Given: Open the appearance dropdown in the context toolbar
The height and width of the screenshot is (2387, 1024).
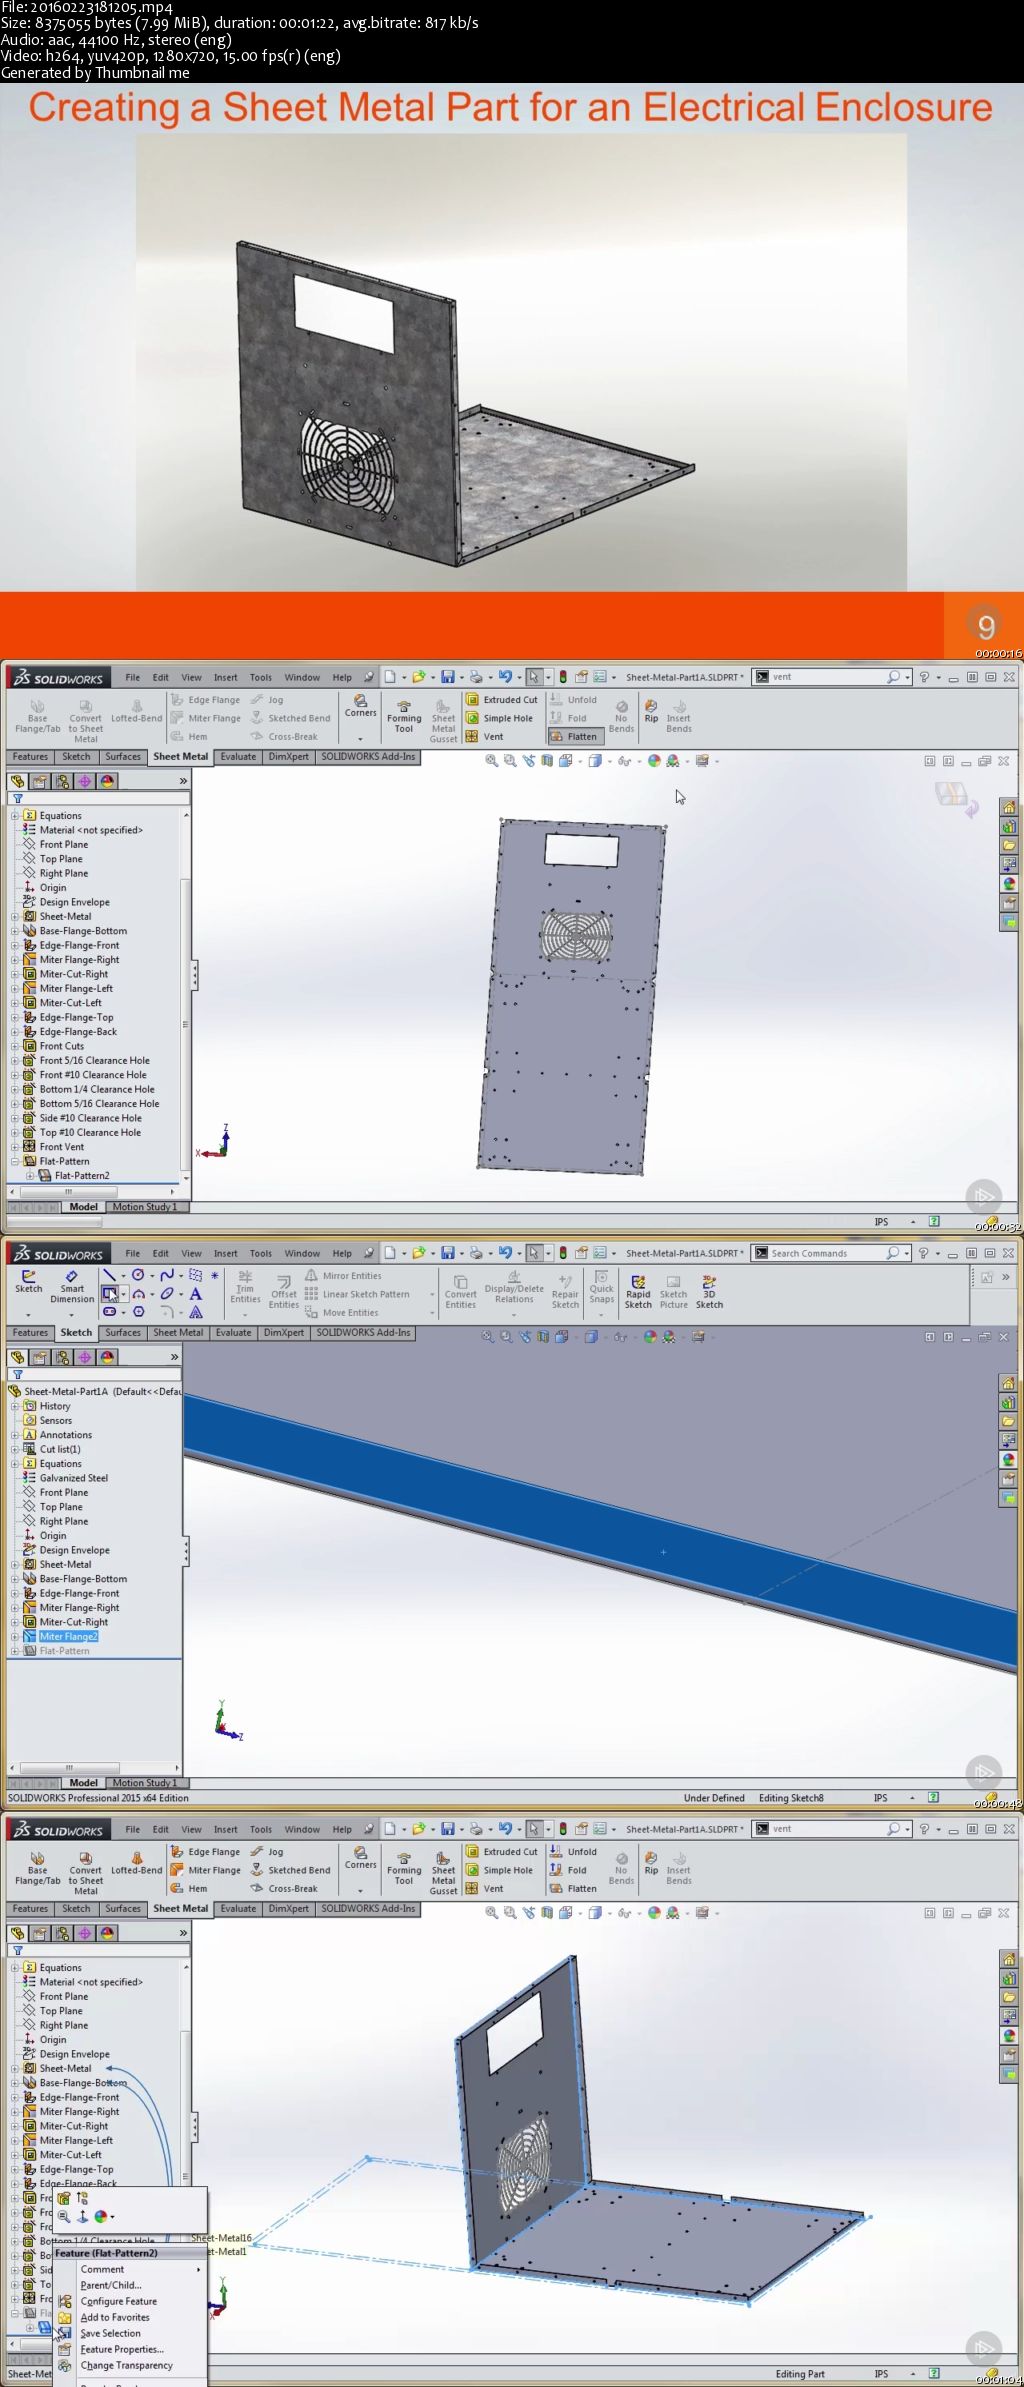Looking at the screenshot, I should pyautogui.click(x=112, y=2216).
